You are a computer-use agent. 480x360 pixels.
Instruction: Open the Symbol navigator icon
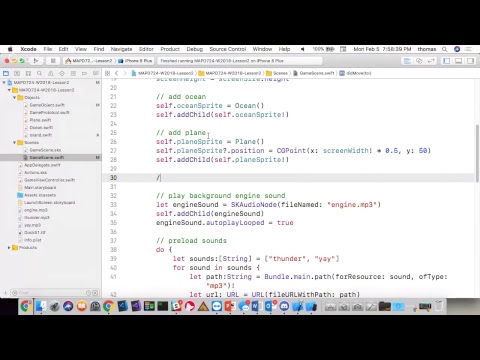(28, 73)
